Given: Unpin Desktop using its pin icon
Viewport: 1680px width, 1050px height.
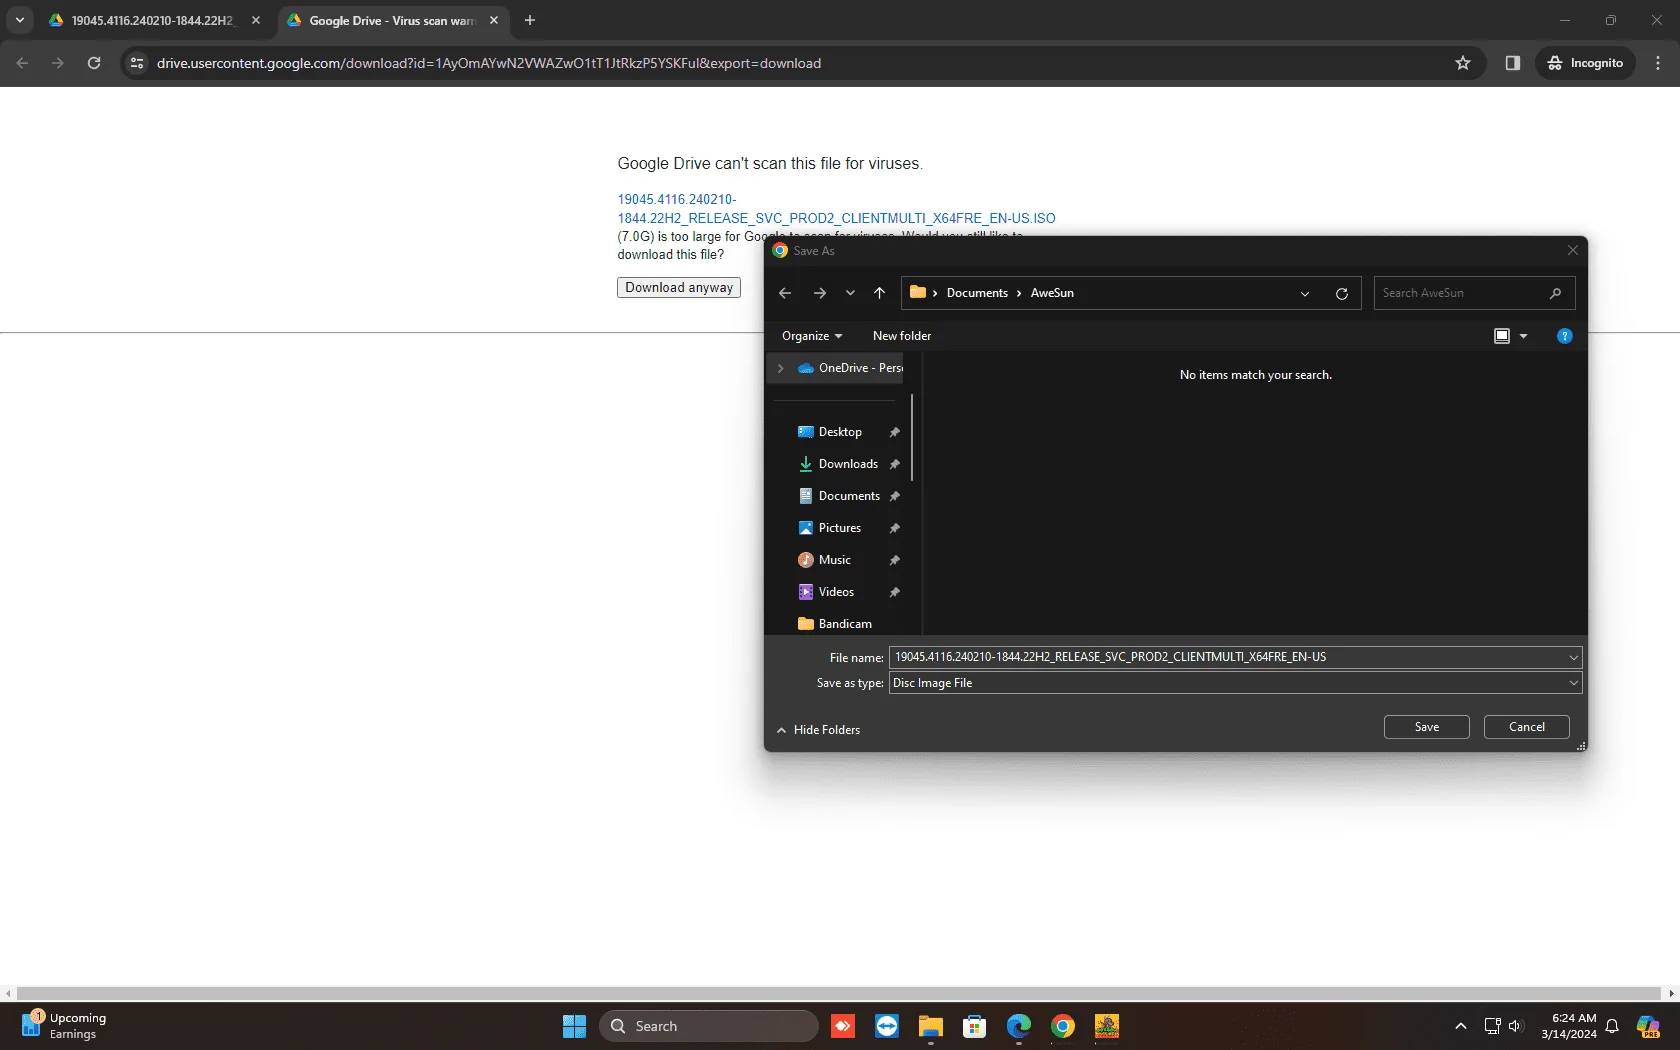Looking at the screenshot, I should [x=895, y=432].
